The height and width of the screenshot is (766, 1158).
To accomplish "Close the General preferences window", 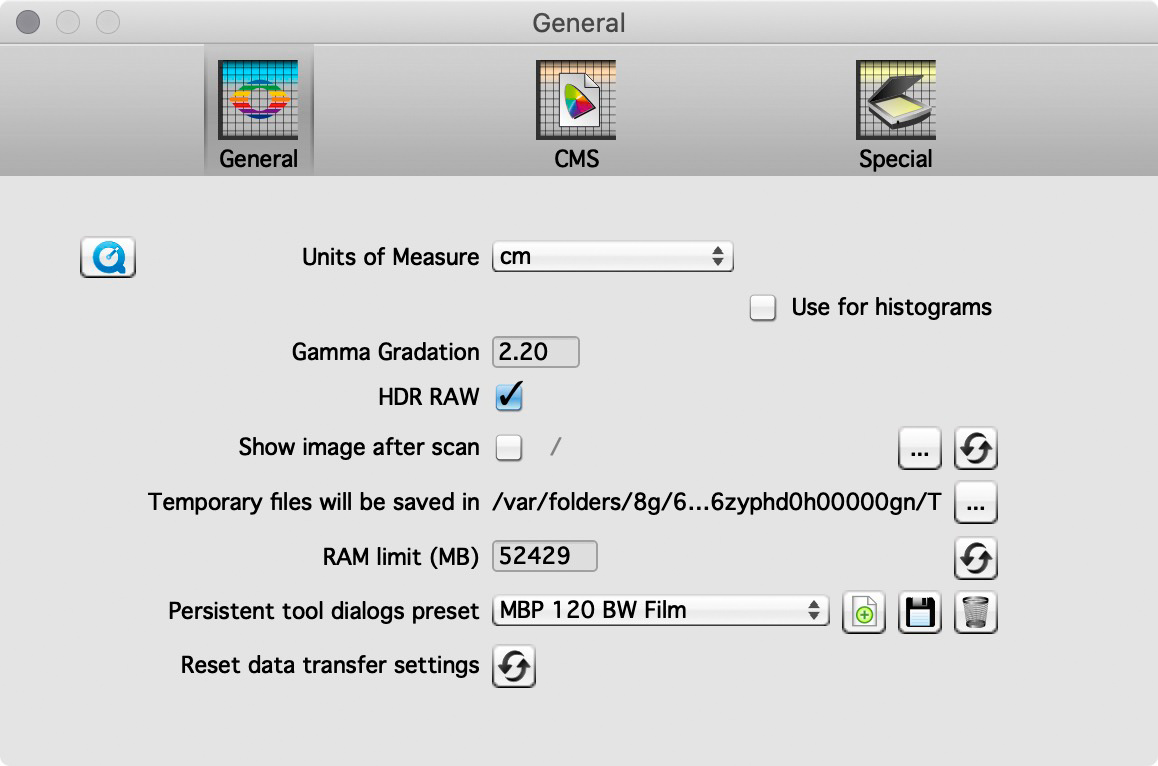I will [x=28, y=21].
